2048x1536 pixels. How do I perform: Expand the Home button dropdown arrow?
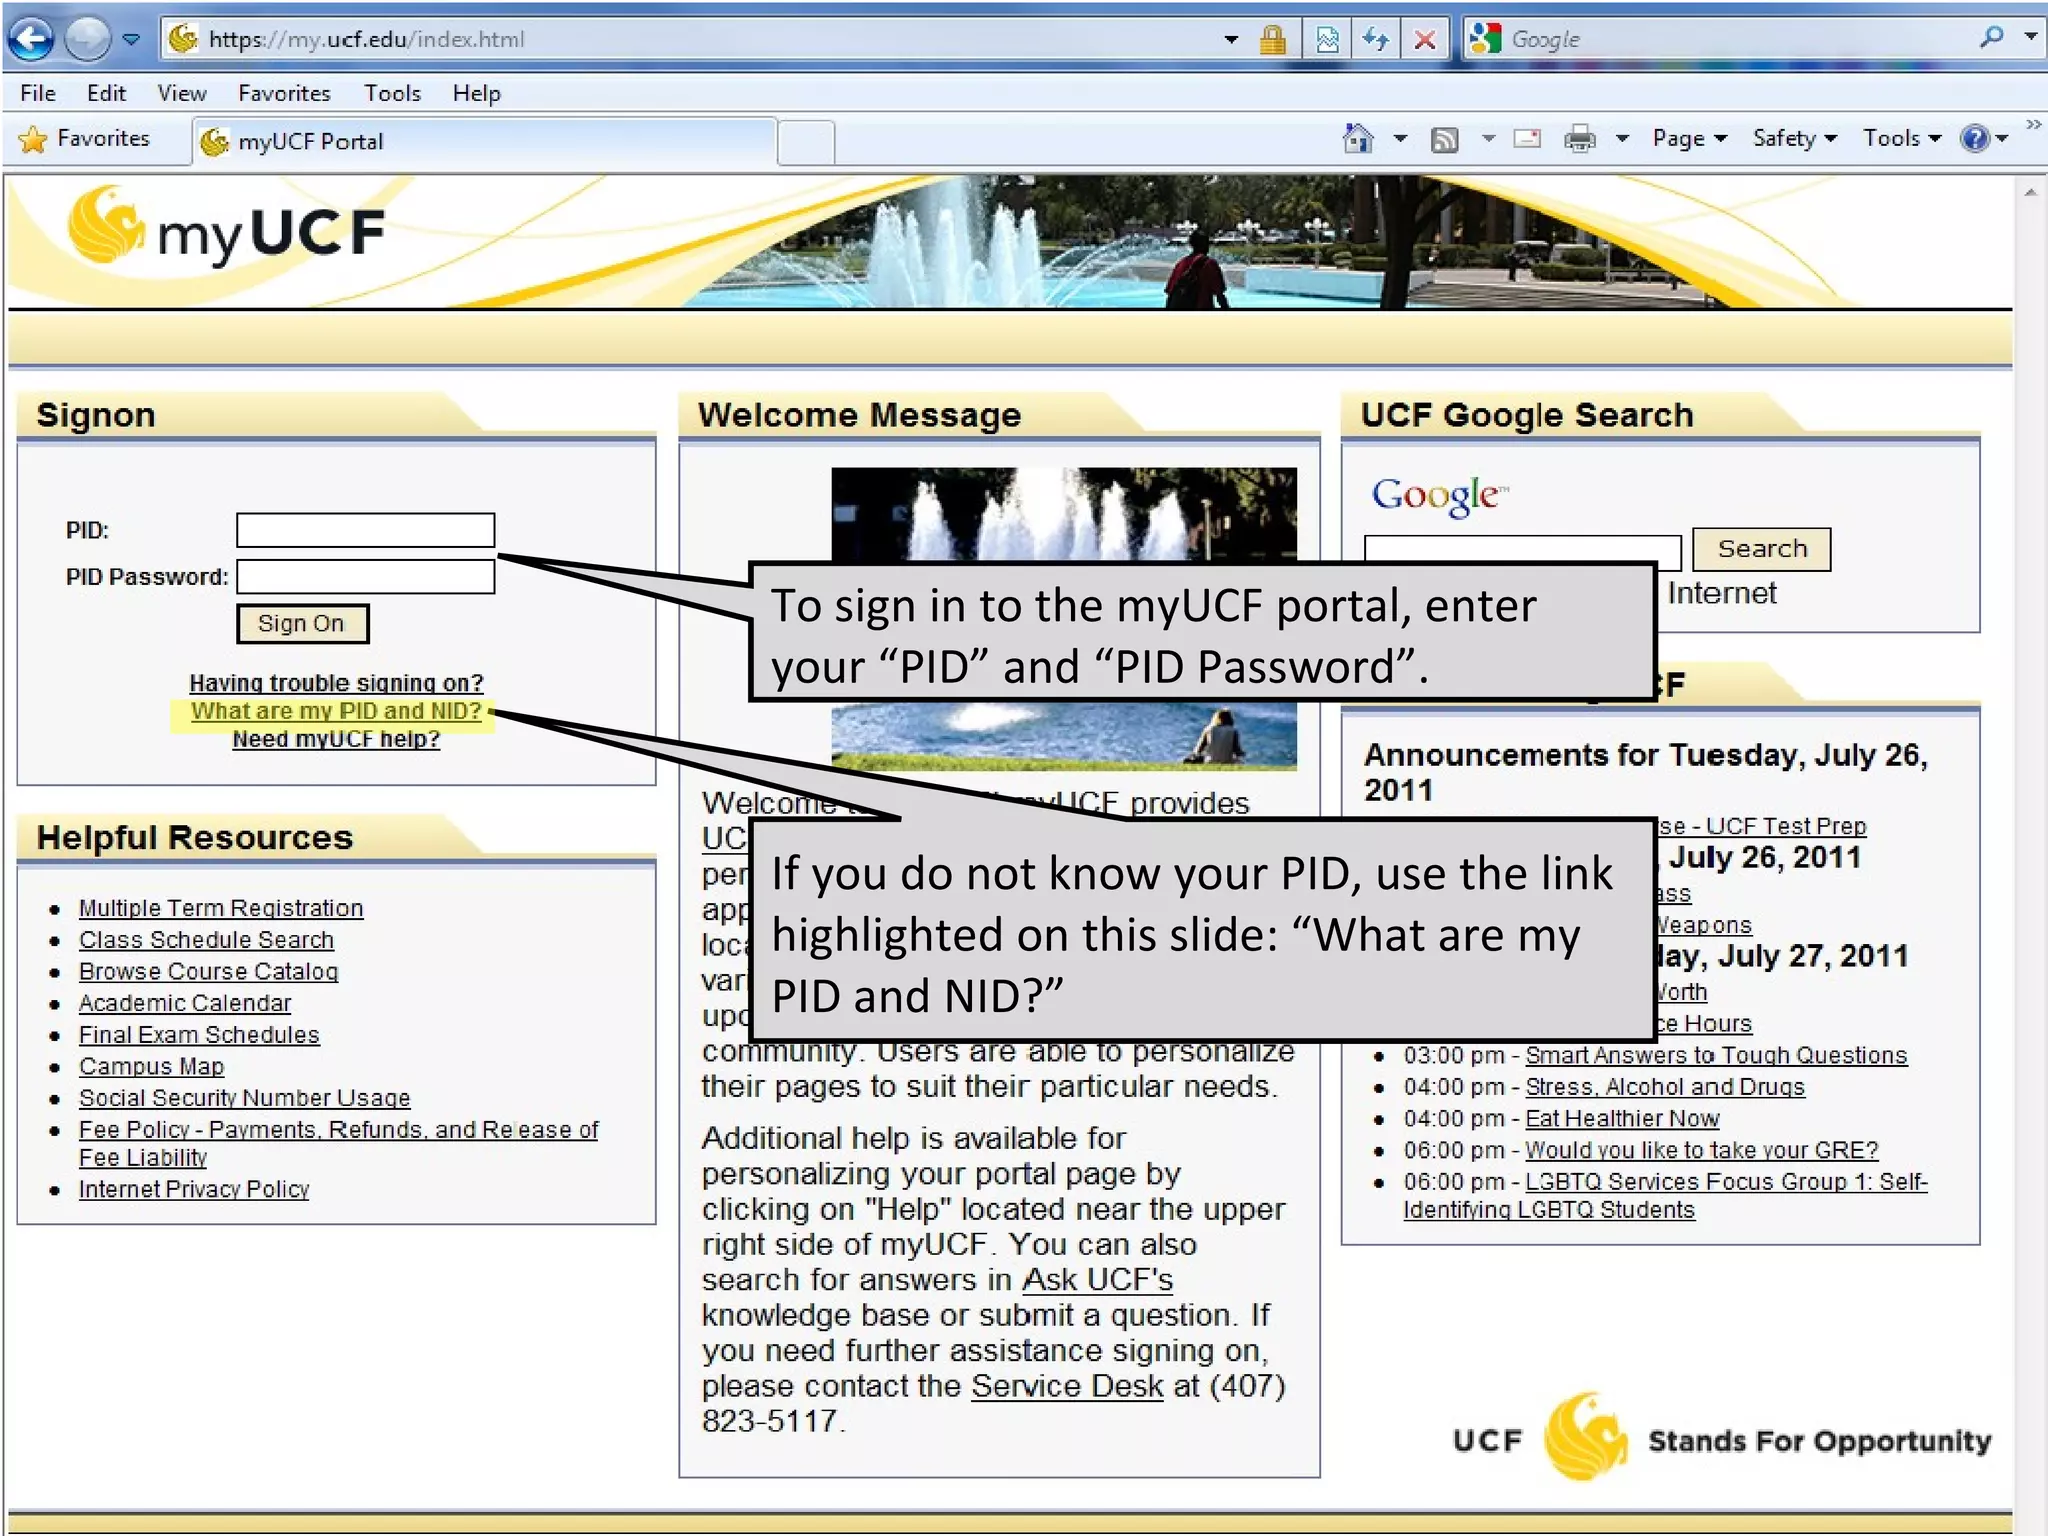pyautogui.click(x=1400, y=139)
